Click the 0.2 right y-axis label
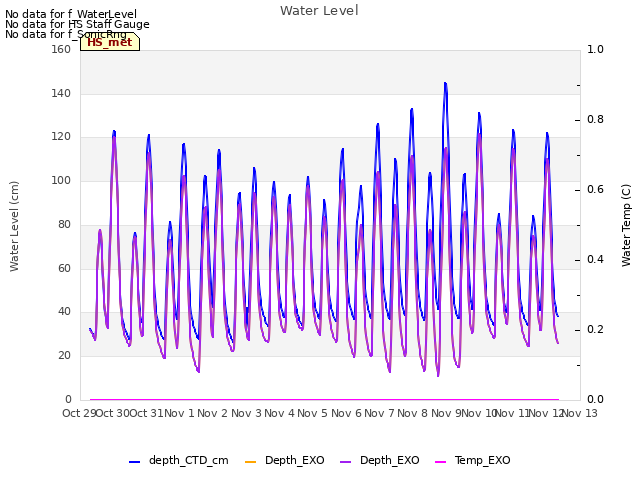Image resolution: width=640 pixels, height=480 pixels. click(595, 329)
